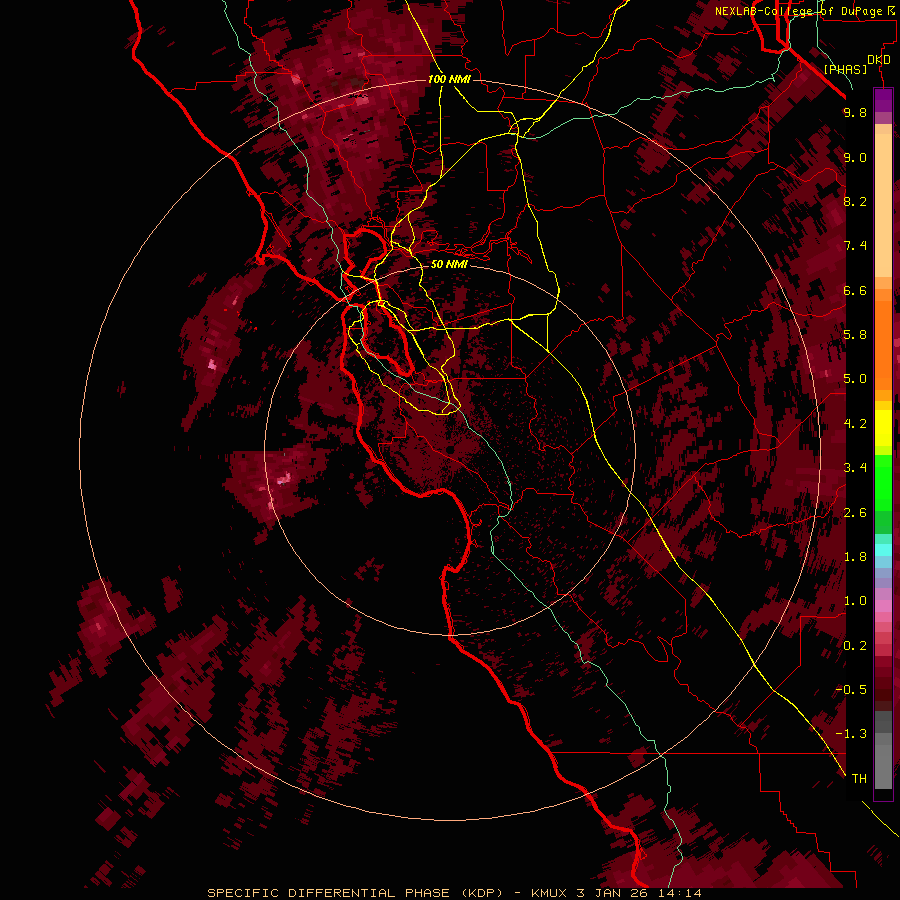
Task: Select the -0.5 scale value
Action: click(x=851, y=690)
